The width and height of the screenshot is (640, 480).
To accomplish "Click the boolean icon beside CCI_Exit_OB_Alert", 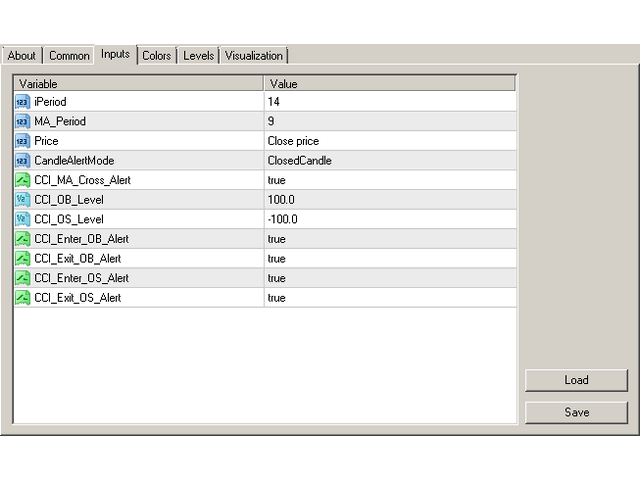I will coord(22,258).
